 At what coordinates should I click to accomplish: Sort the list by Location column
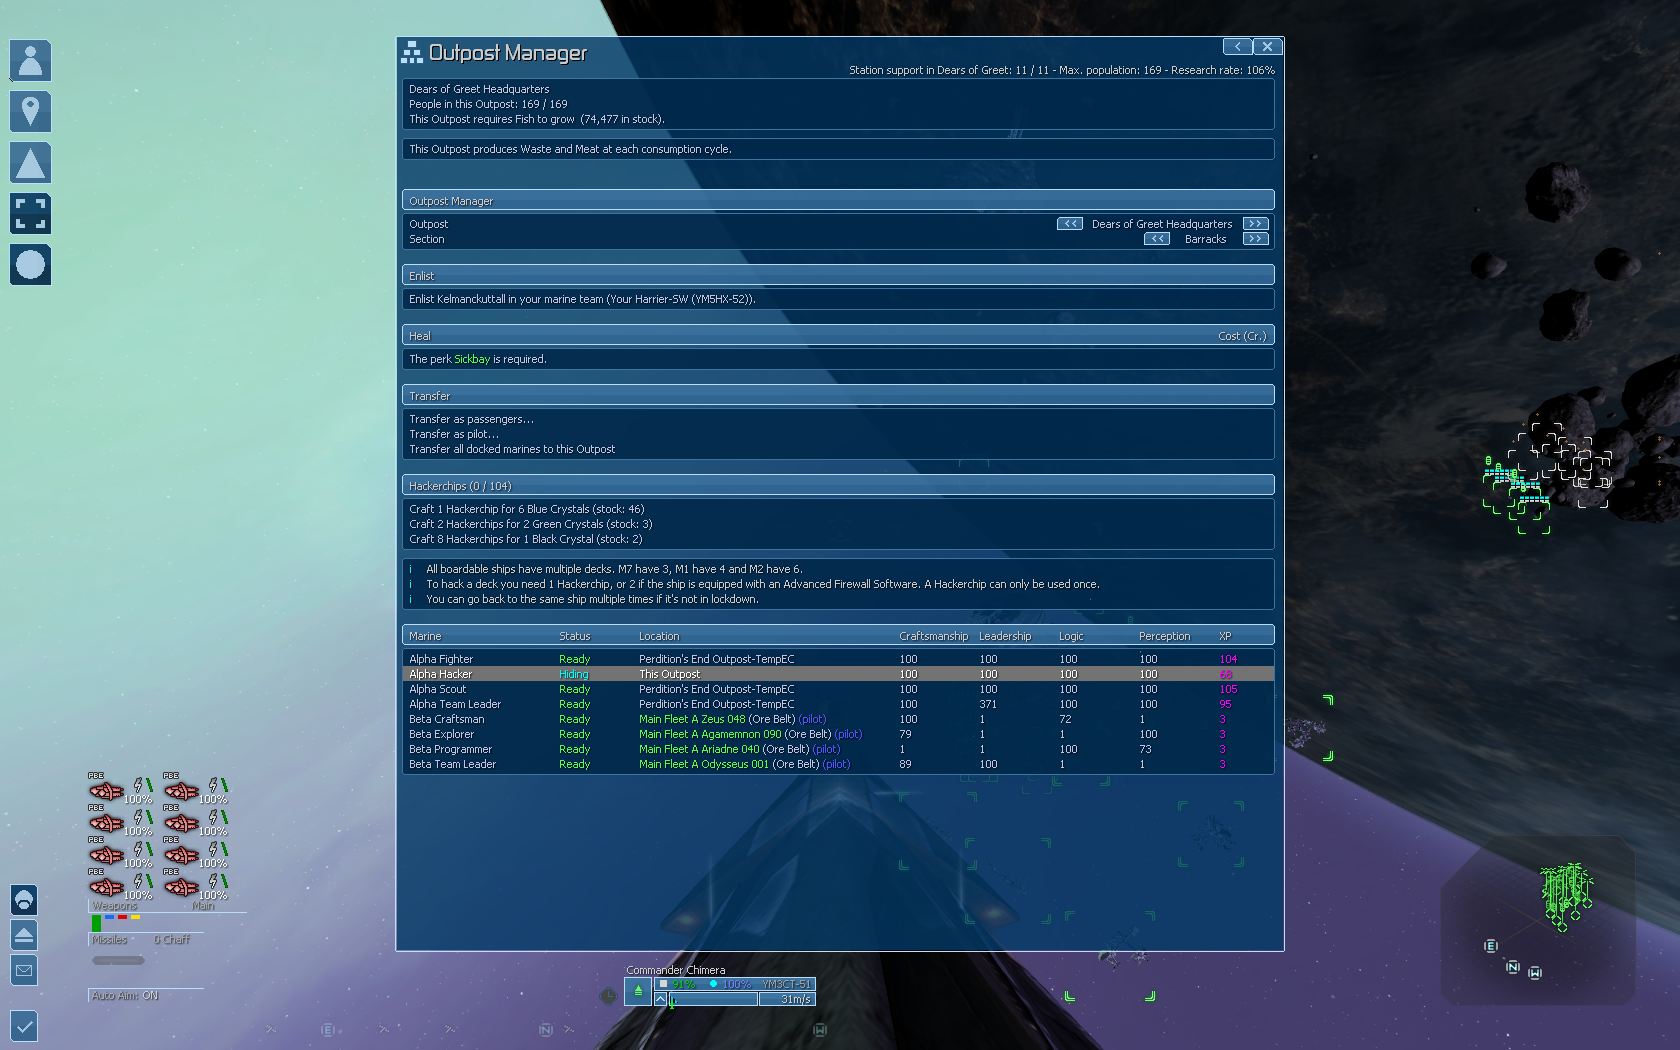(659, 636)
